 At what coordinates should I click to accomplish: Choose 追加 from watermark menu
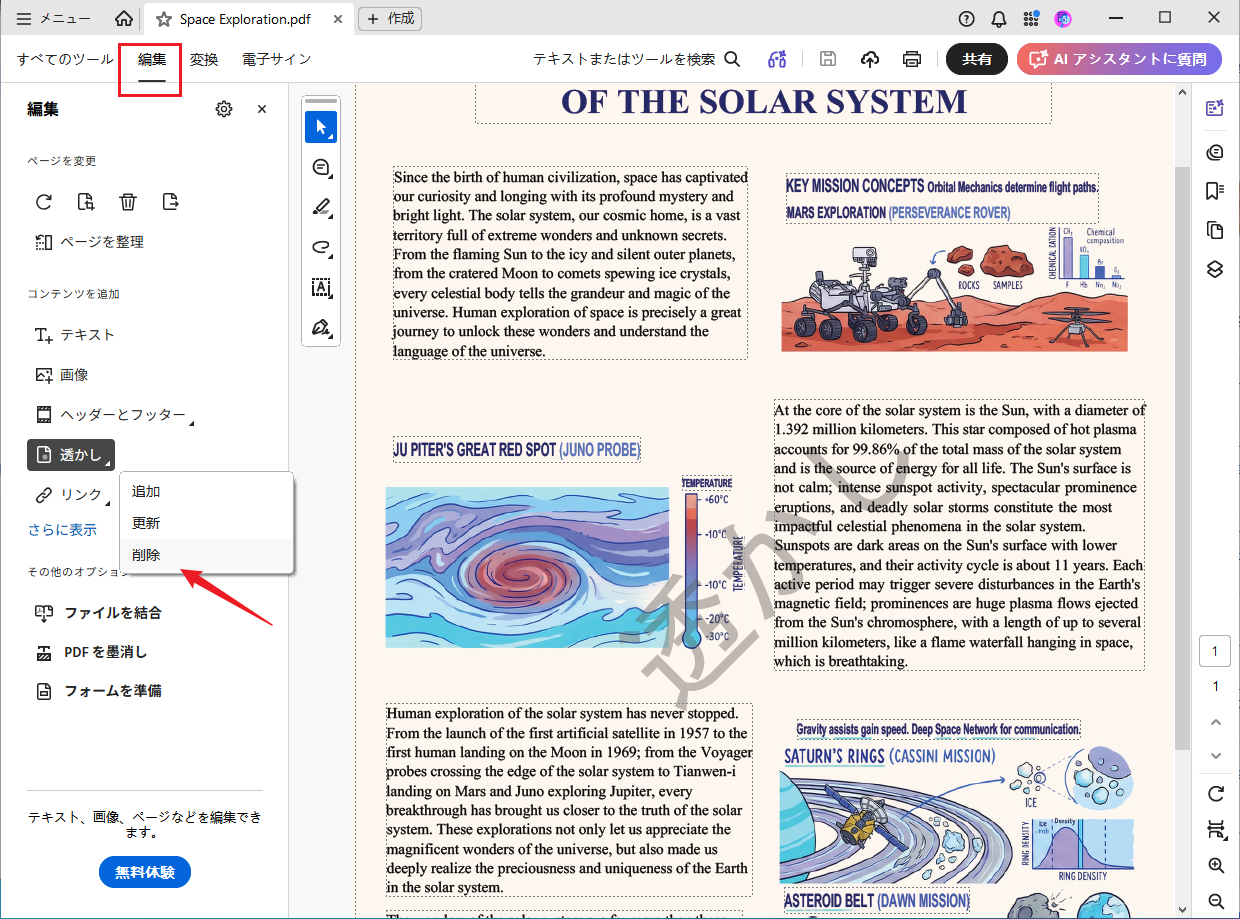click(x=206, y=491)
